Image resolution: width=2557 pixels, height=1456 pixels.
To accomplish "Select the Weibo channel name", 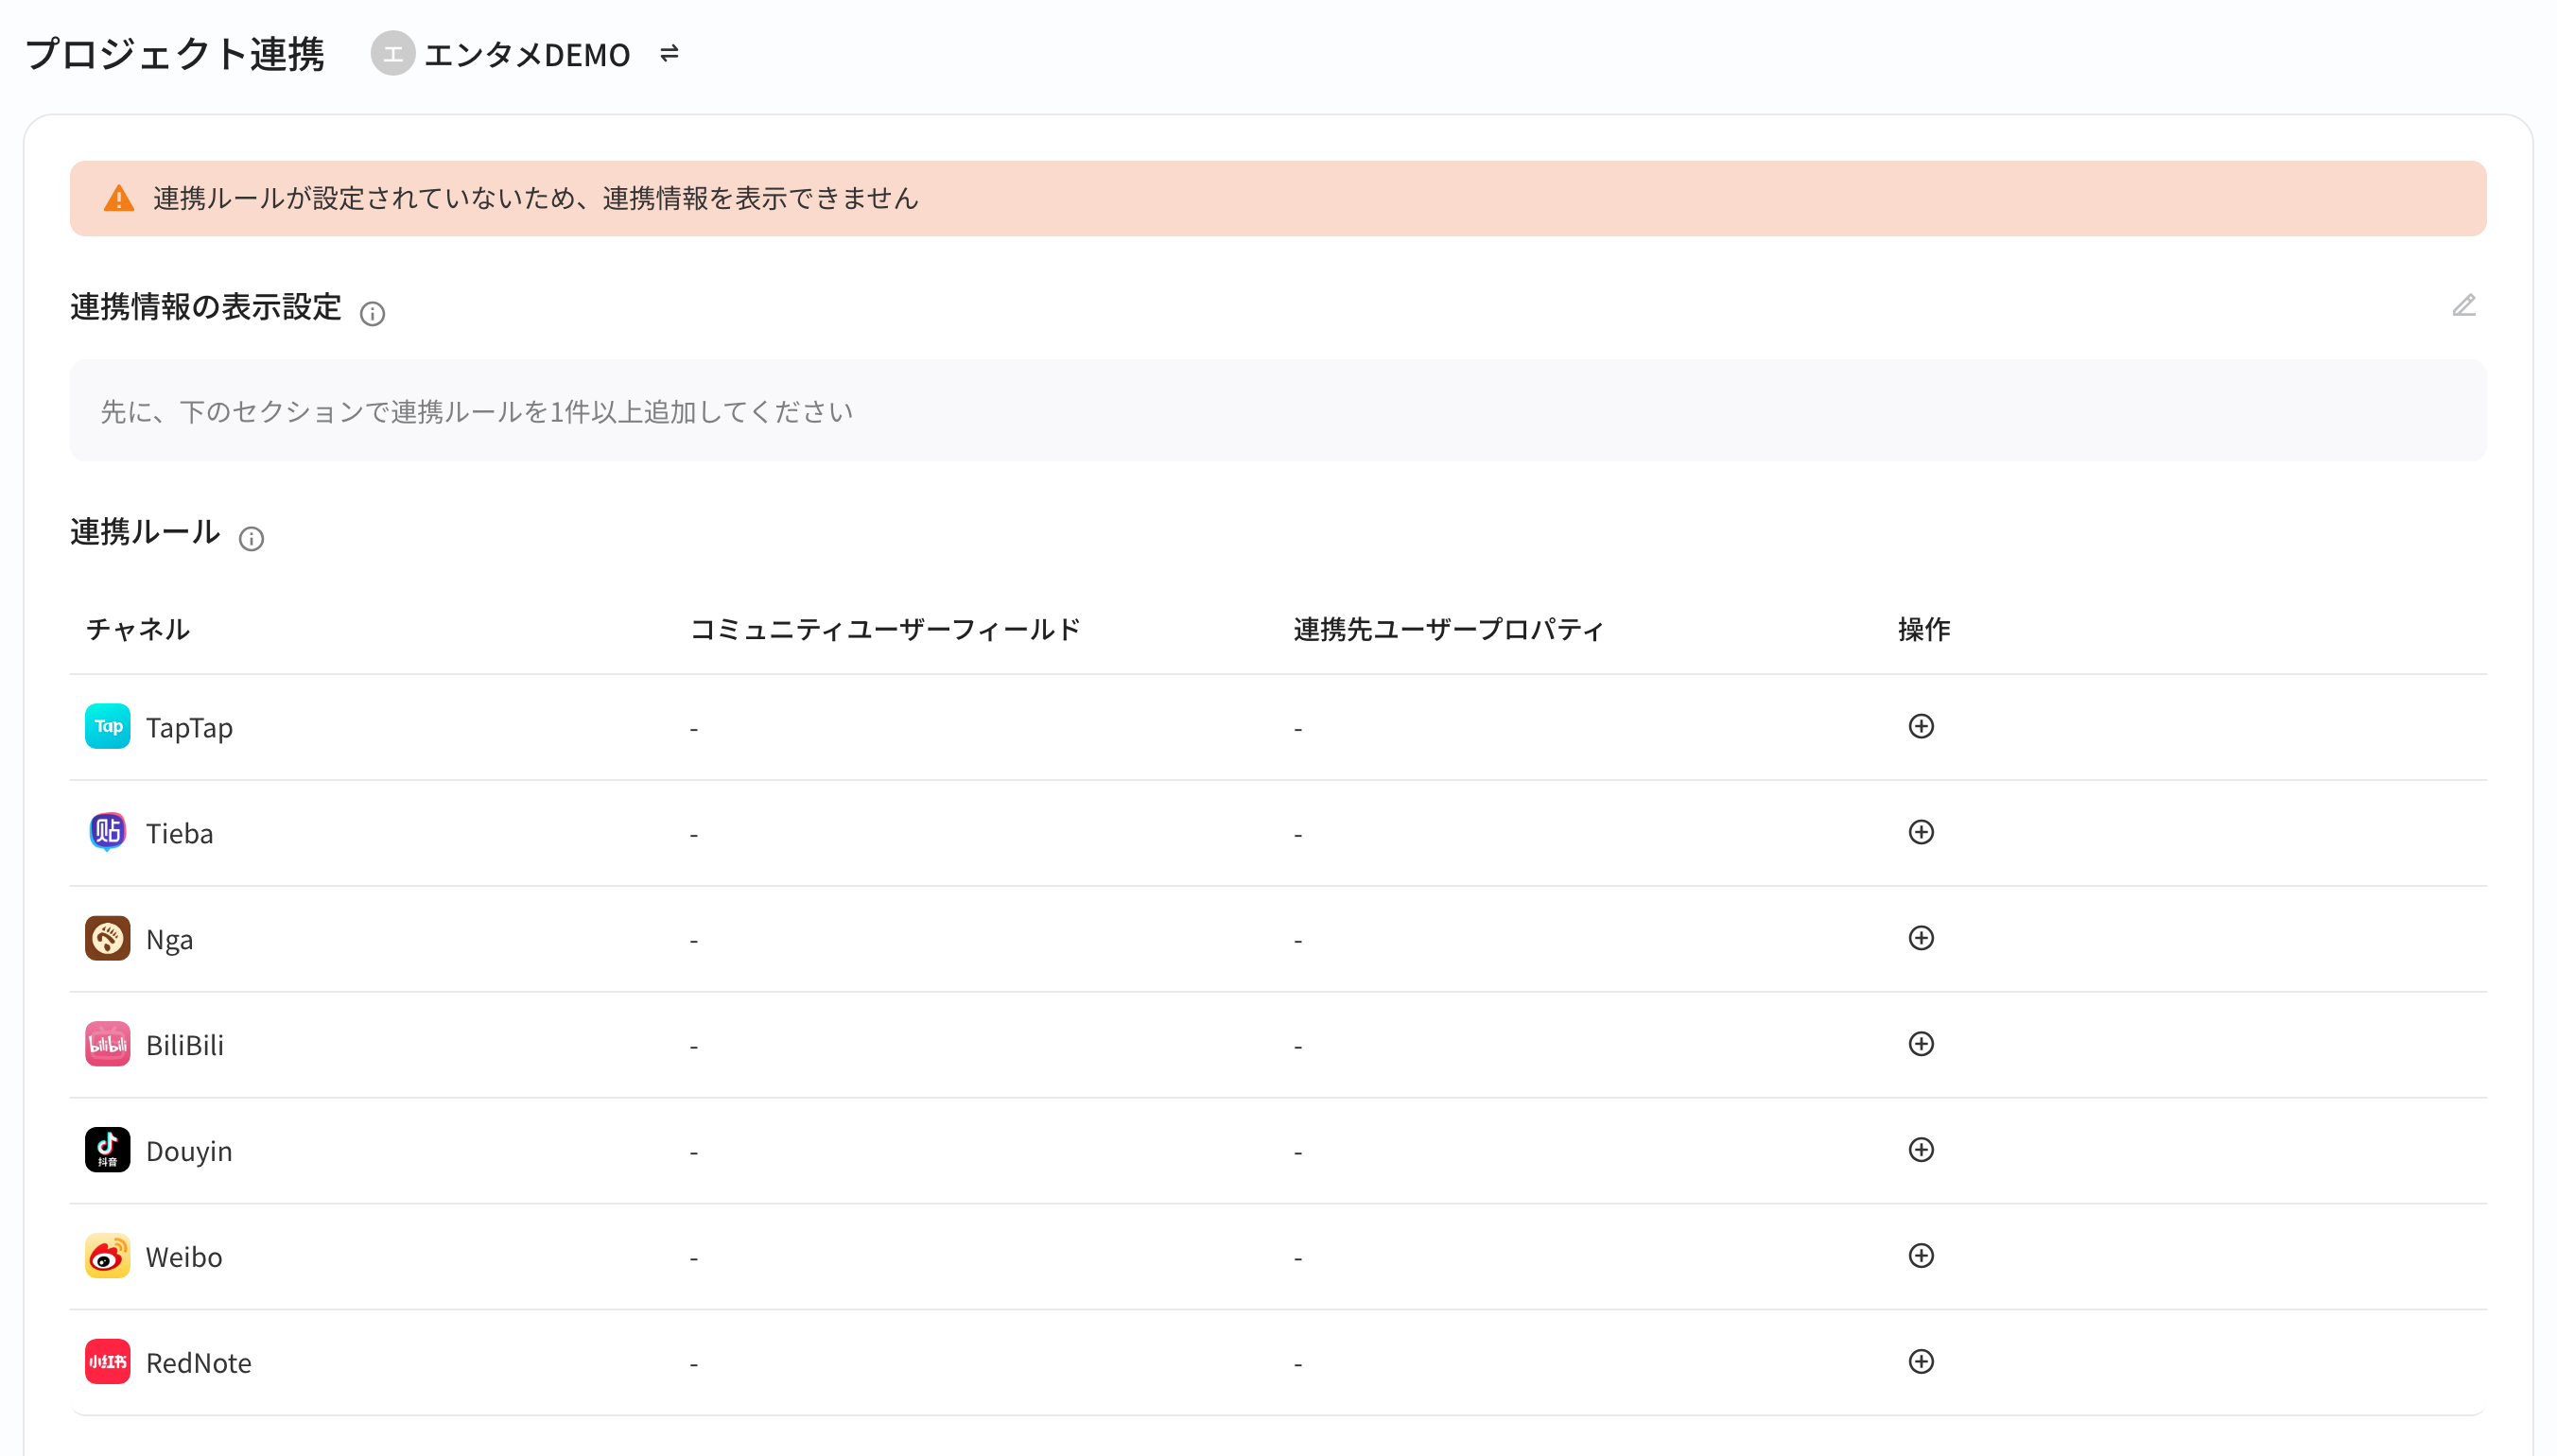I will pos(184,1257).
